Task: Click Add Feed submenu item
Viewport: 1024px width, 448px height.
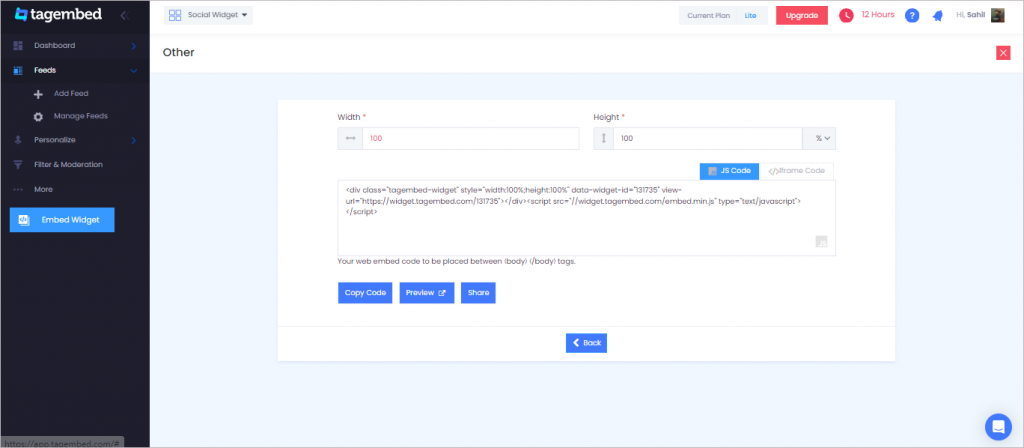Action: 71,93
